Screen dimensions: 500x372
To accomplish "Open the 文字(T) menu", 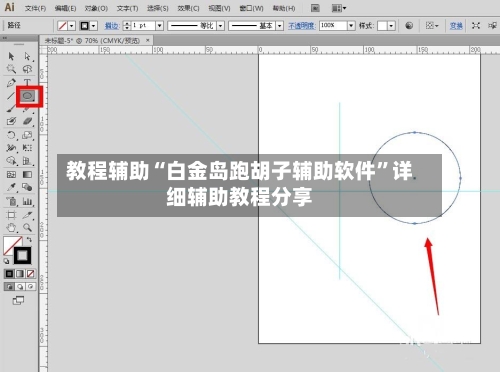I will click(x=127, y=8).
